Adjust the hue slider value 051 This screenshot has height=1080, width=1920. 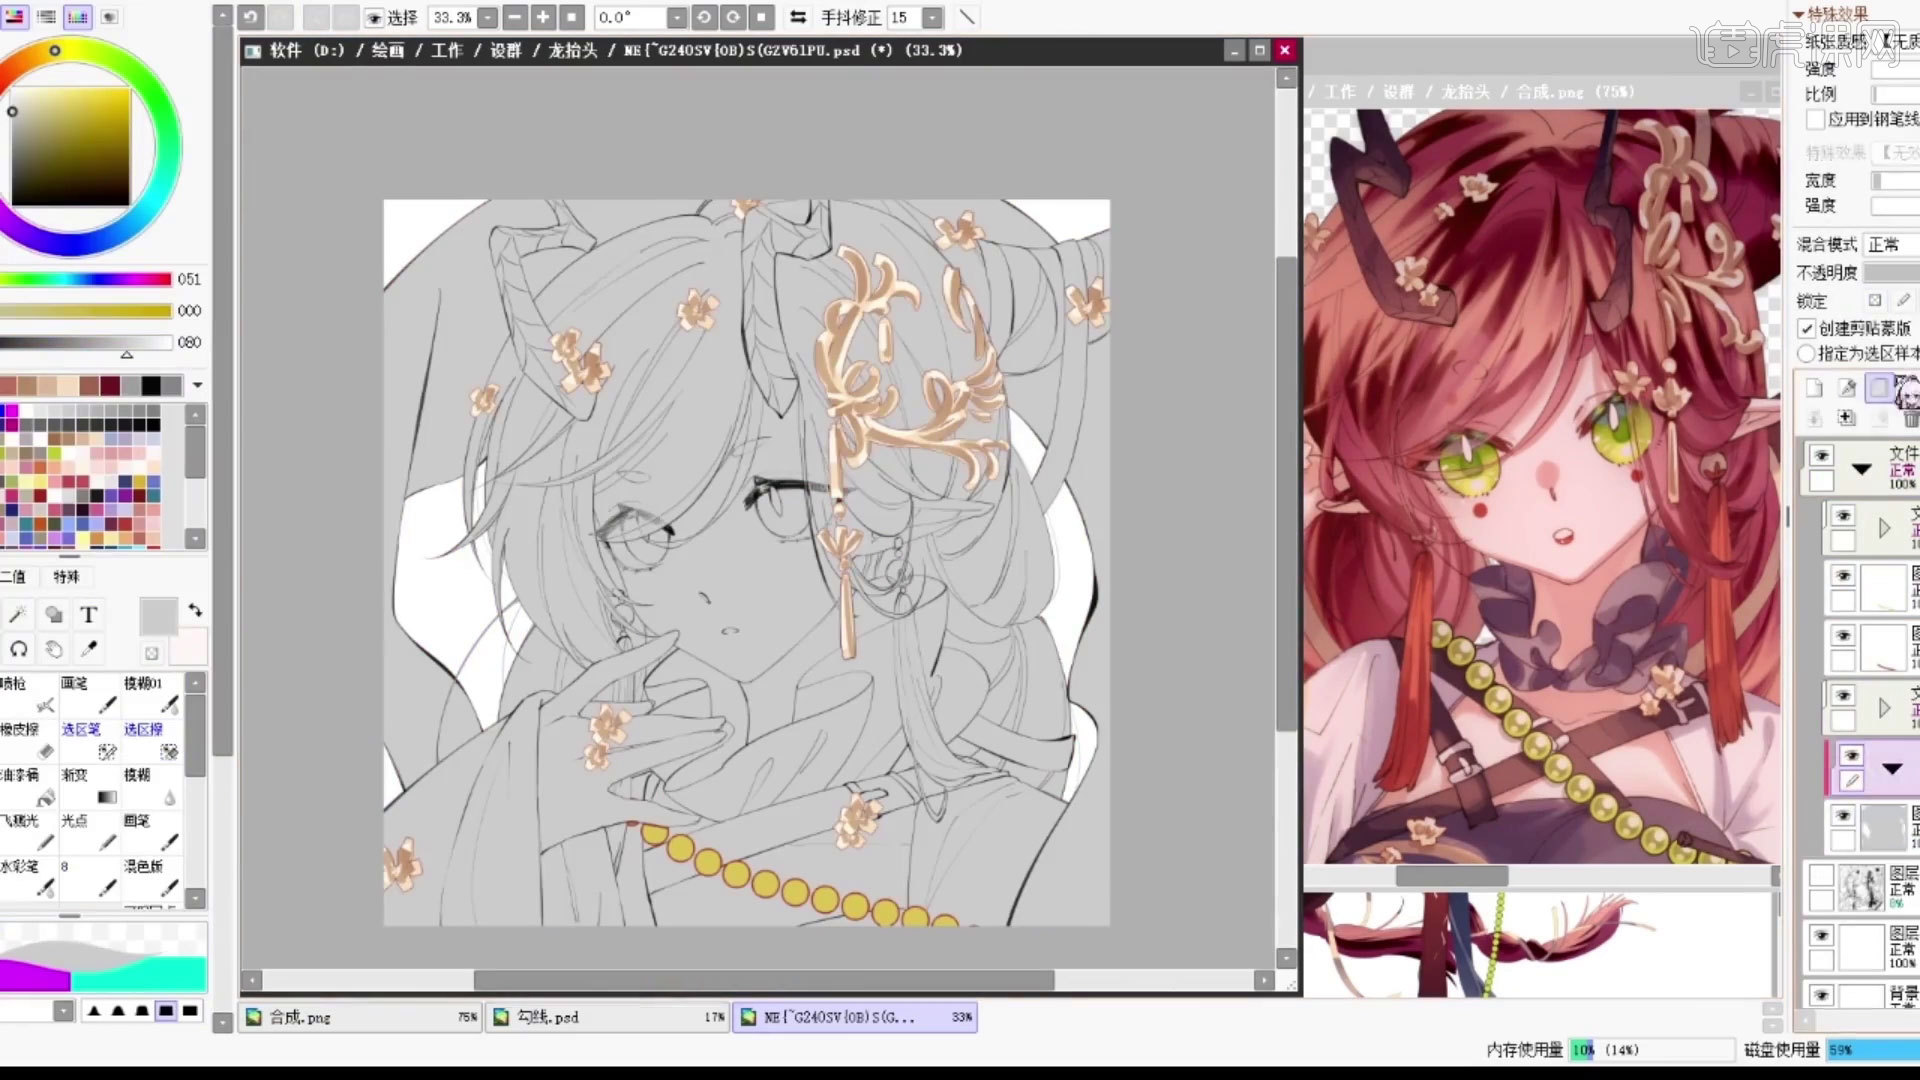pyautogui.click(x=86, y=279)
